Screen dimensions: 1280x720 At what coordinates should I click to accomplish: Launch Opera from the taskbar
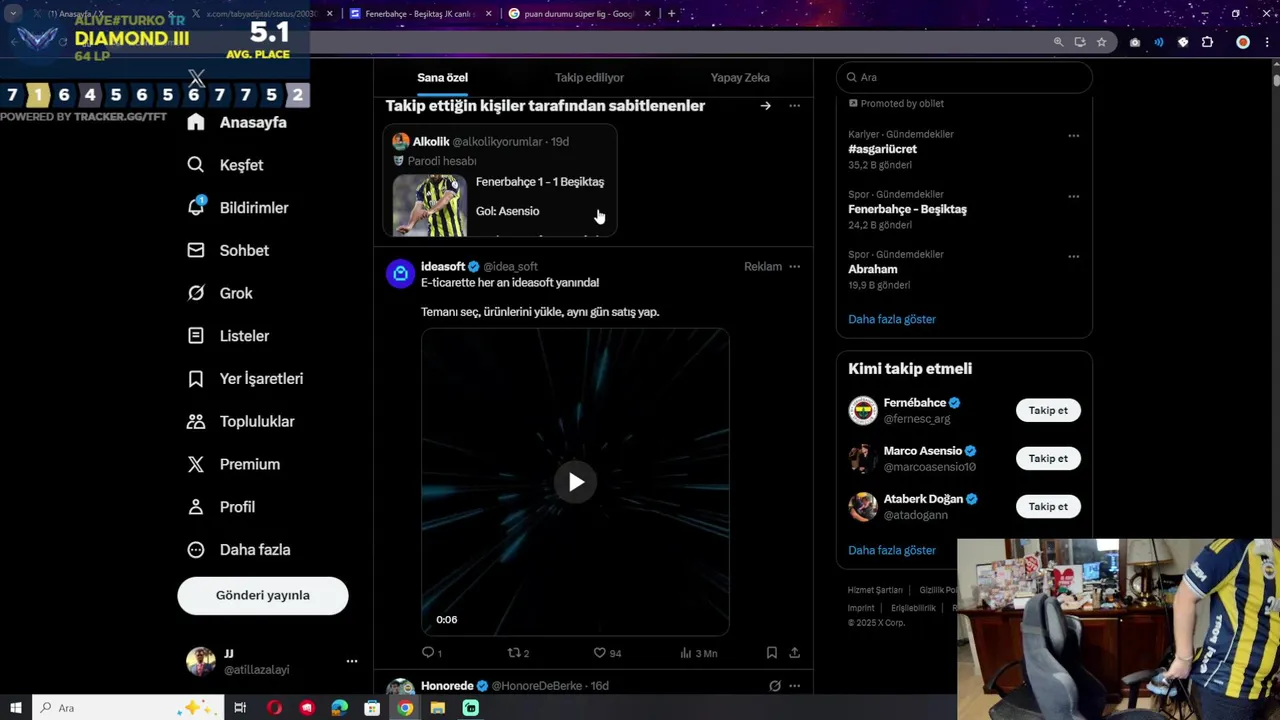pyautogui.click(x=274, y=708)
